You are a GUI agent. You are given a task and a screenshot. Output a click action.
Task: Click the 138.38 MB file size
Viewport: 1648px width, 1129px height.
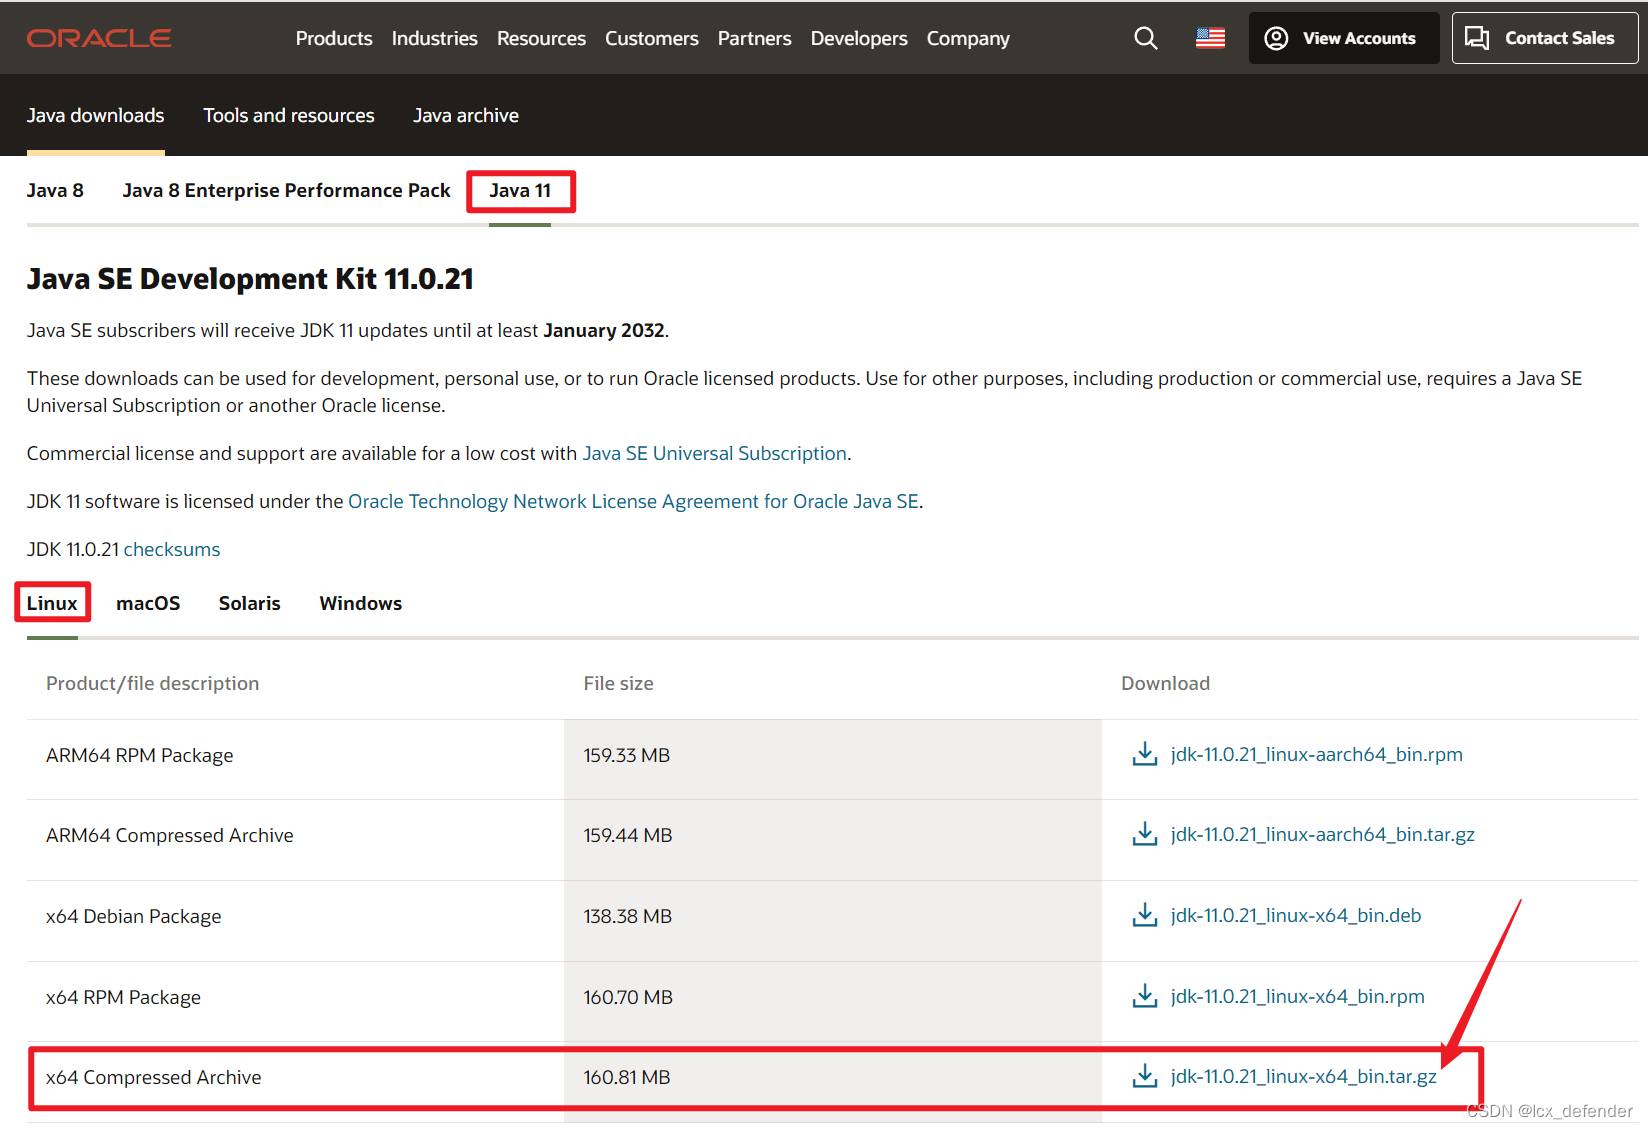coord(628,916)
